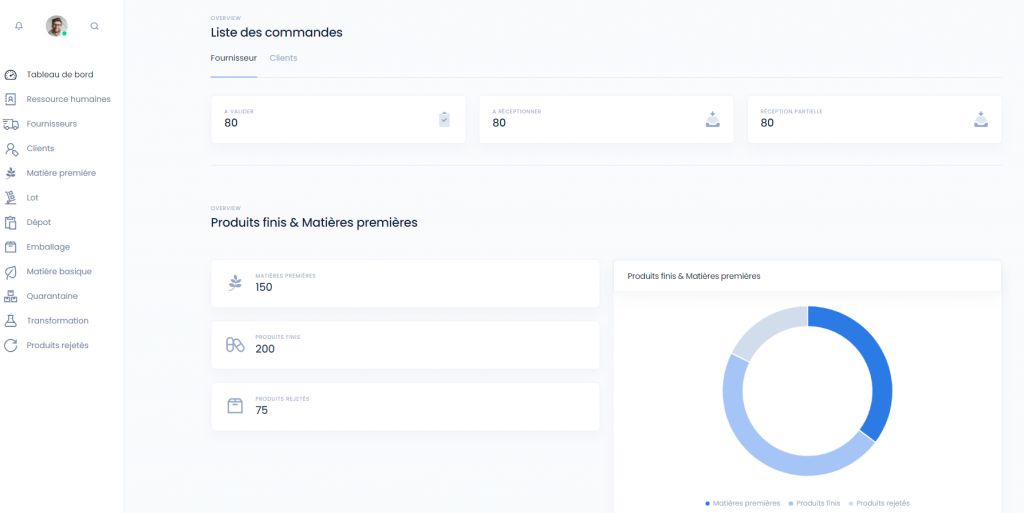Click the Transformation flask icon
This screenshot has height=513, width=1024.
(11, 321)
